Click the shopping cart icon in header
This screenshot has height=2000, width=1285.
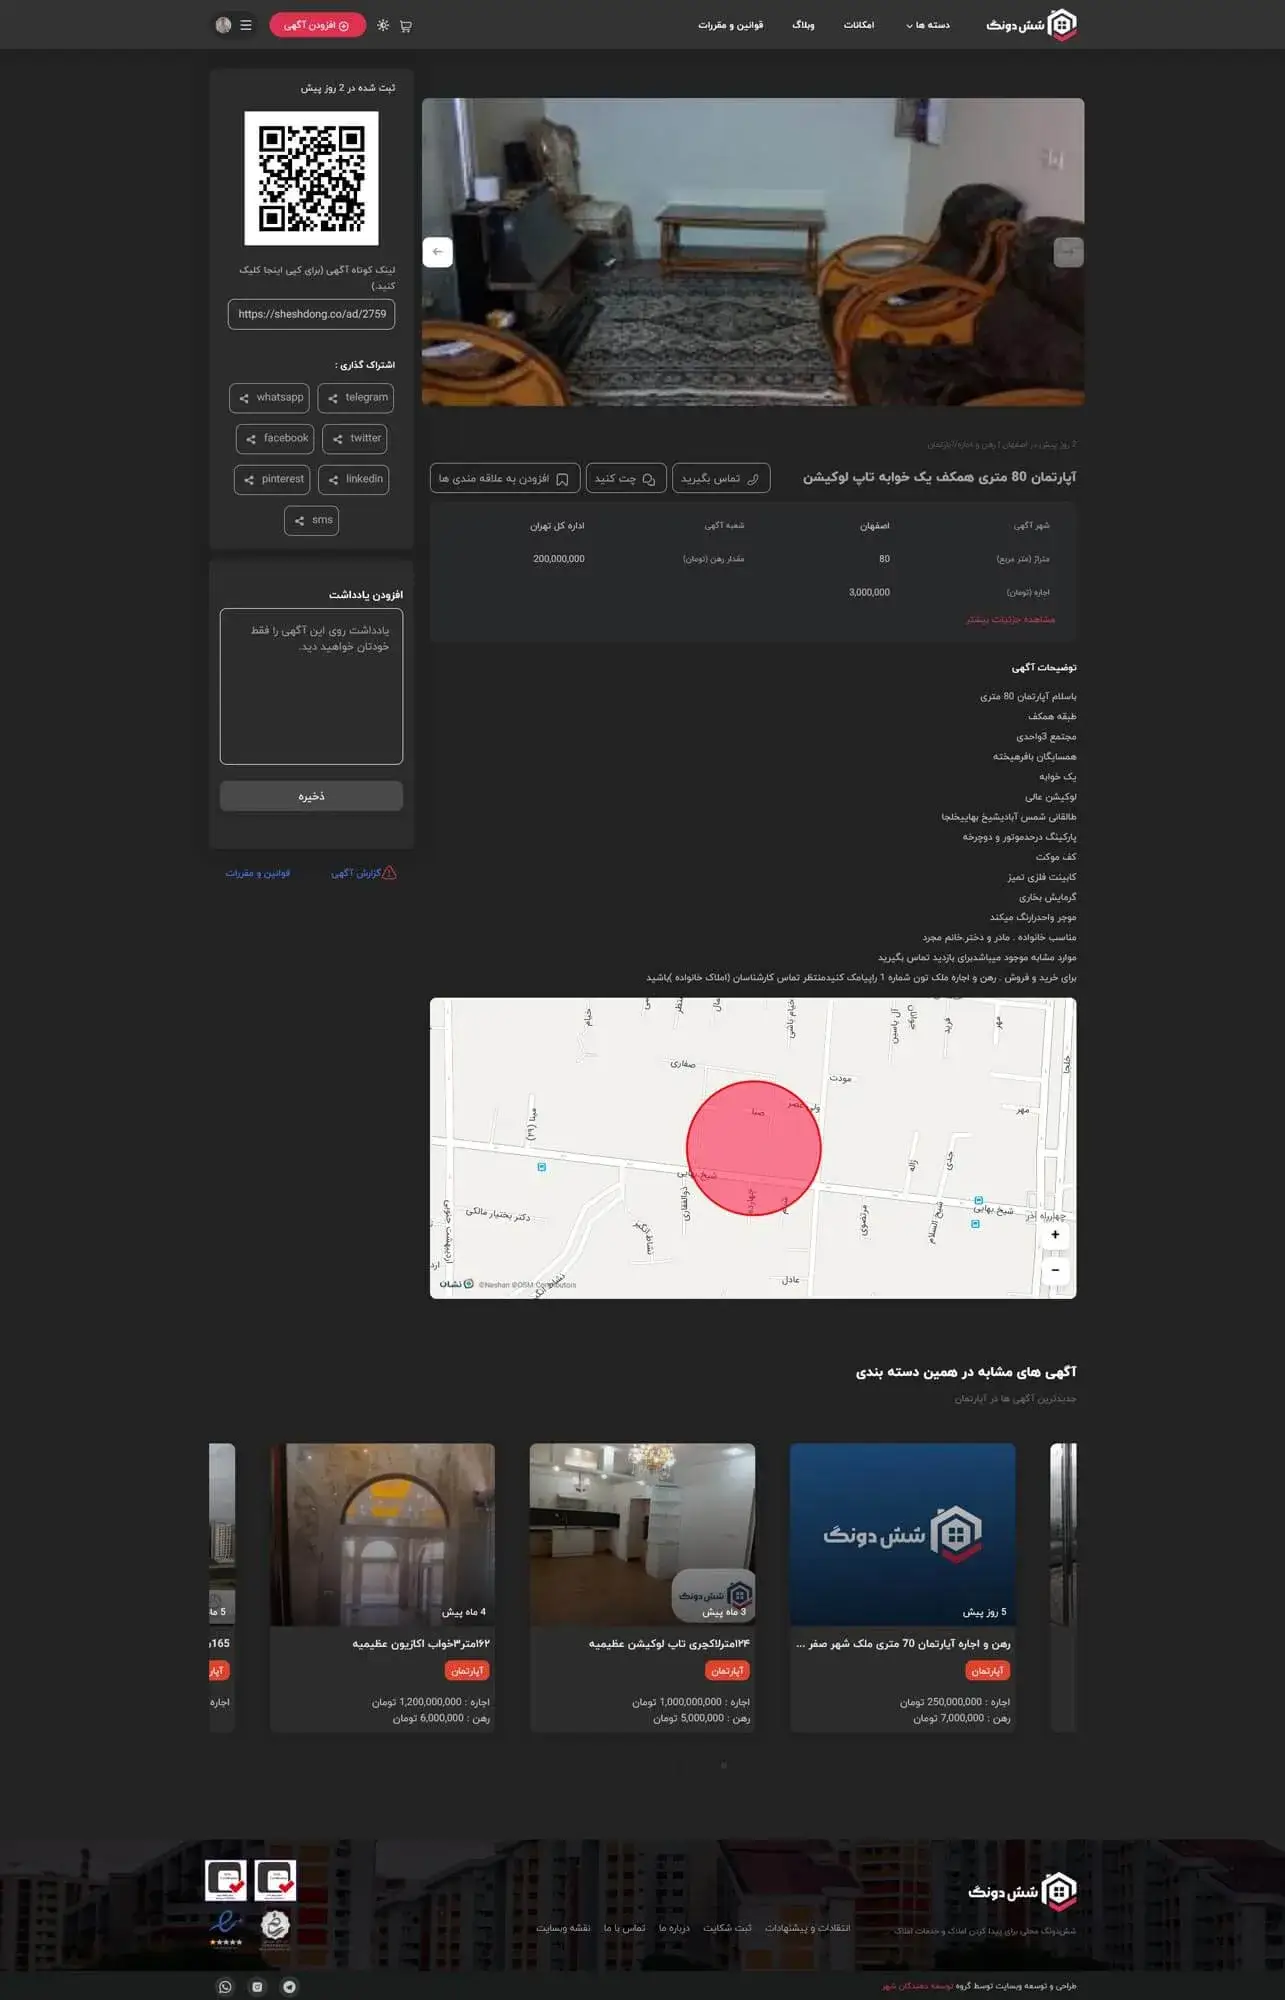tap(405, 26)
